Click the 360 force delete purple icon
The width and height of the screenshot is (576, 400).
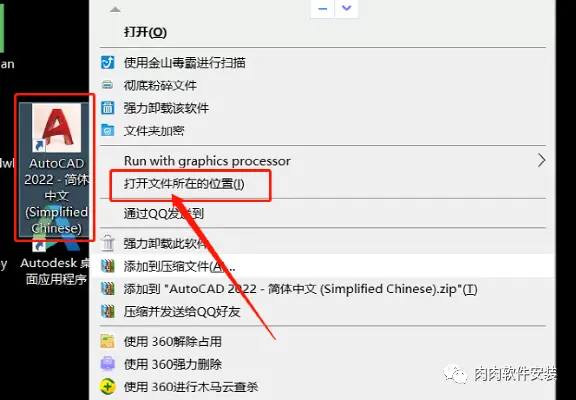108,364
